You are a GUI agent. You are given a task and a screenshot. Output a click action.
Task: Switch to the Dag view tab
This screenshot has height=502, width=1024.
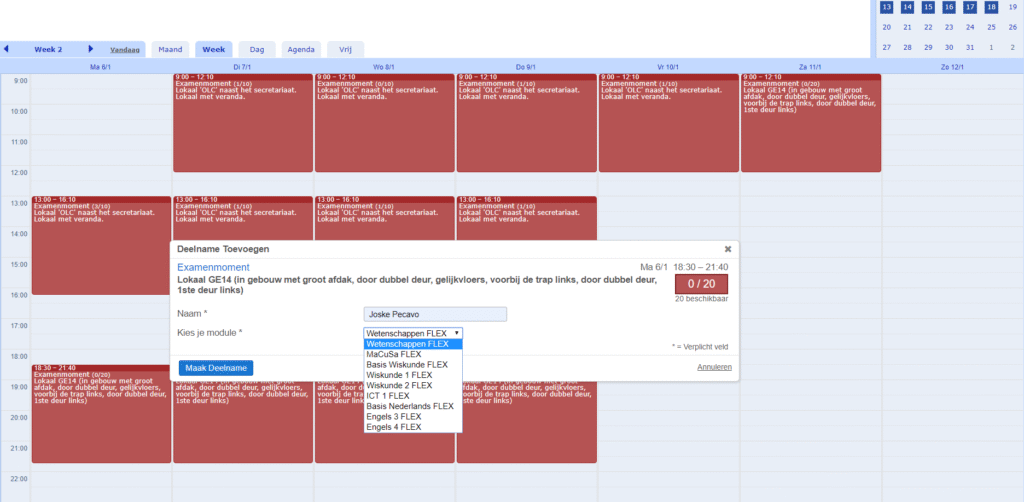(256, 49)
